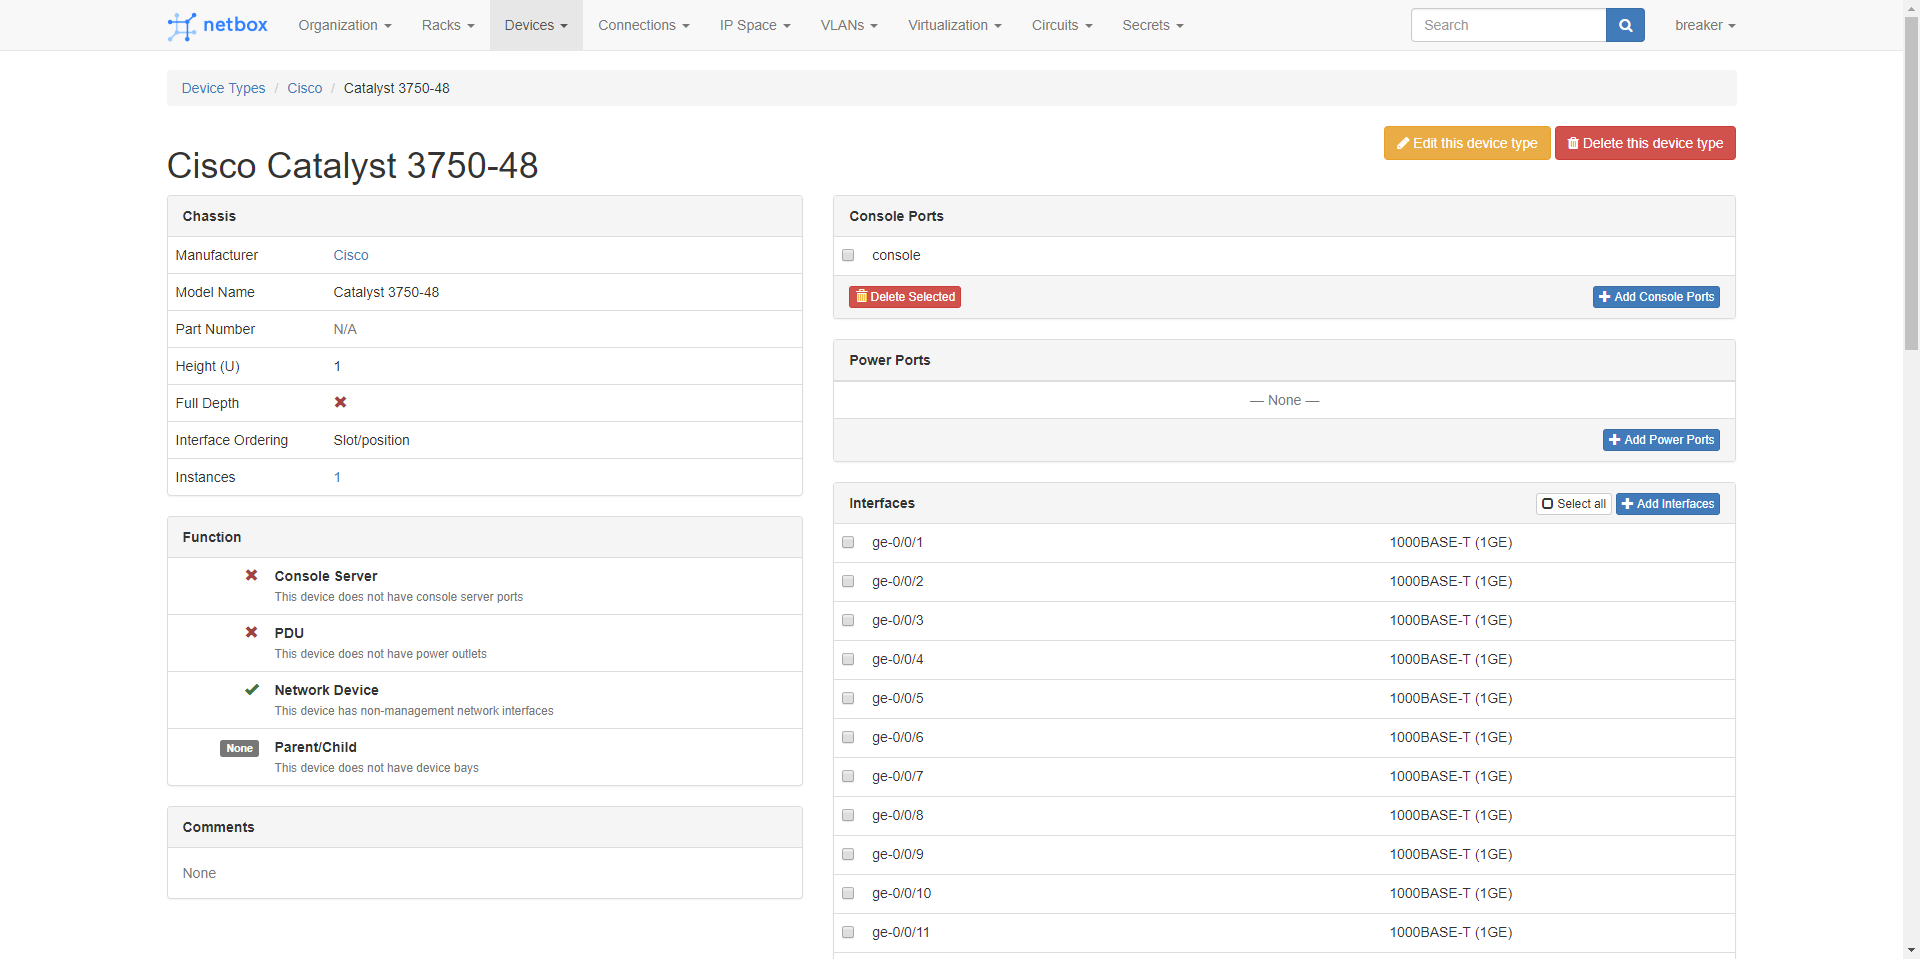Screen dimensions: 1920x959
Task: Open the Devices menu
Action: [x=536, y=25]
